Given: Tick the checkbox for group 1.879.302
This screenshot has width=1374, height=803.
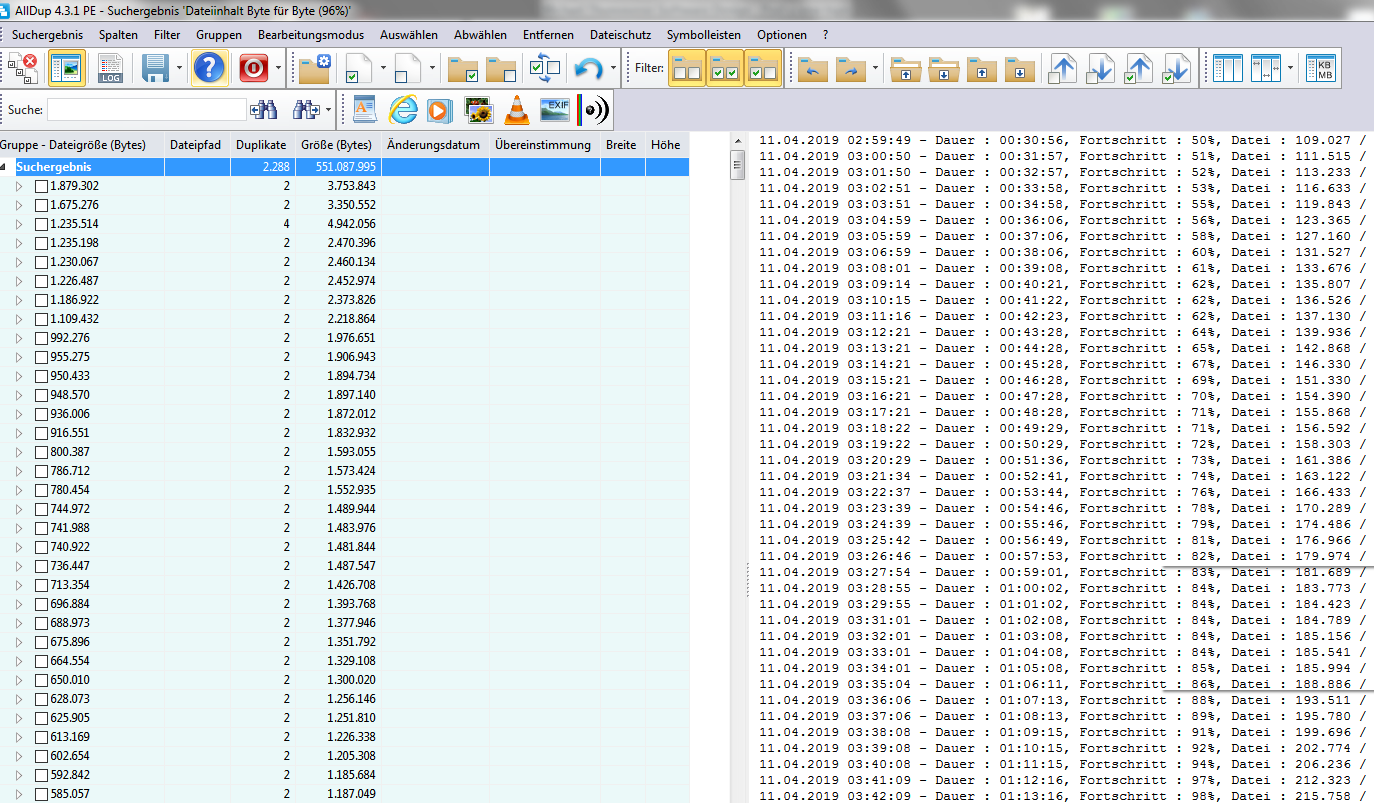Looking at the screenshot, I should click(x=41, y=186).
